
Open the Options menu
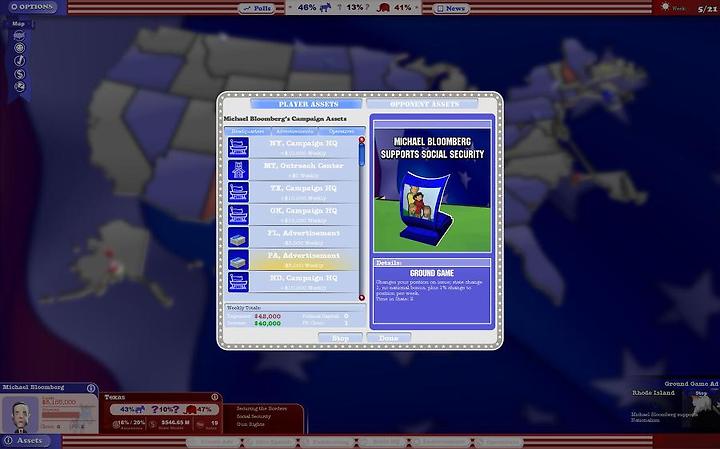coord(32,7)
